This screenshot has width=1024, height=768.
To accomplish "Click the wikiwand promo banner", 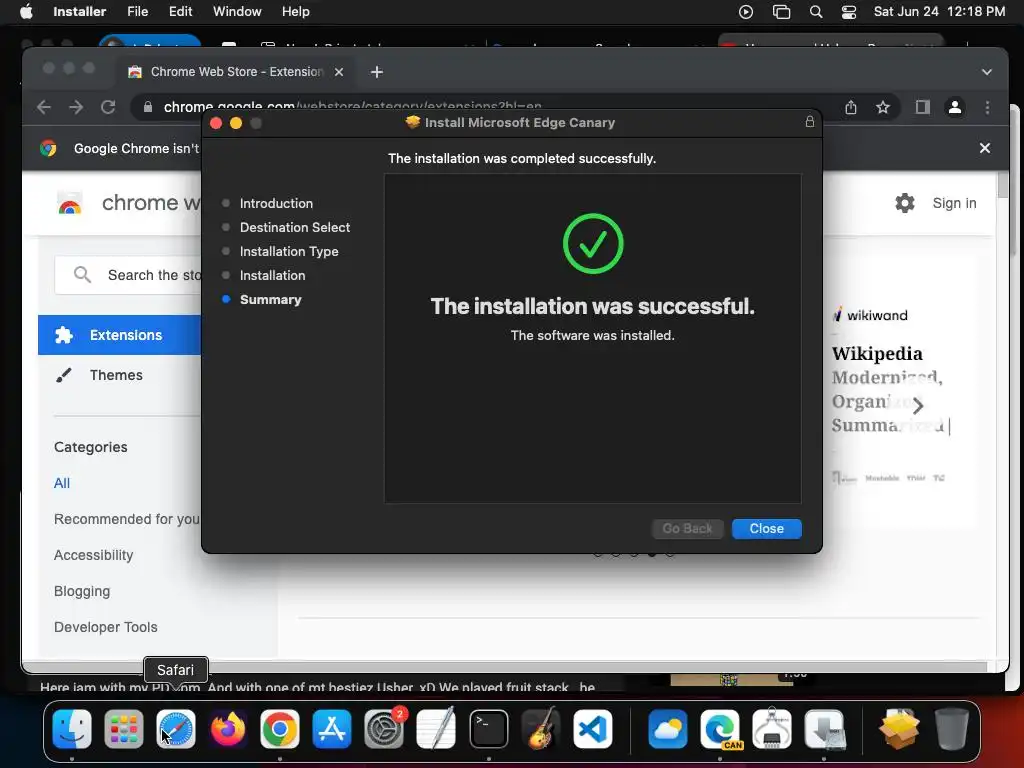I will [x=899, y=392].
